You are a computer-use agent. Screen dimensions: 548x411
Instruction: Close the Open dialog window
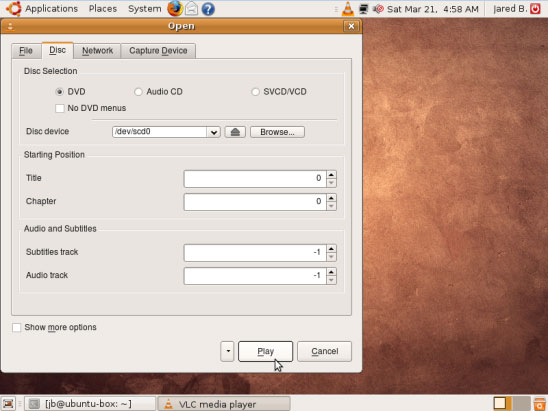pos(351,26)
